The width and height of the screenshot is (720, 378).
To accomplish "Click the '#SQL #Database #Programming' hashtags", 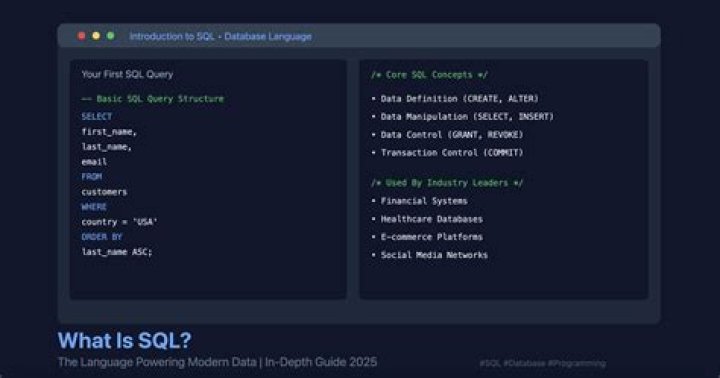I will (542, 363).
